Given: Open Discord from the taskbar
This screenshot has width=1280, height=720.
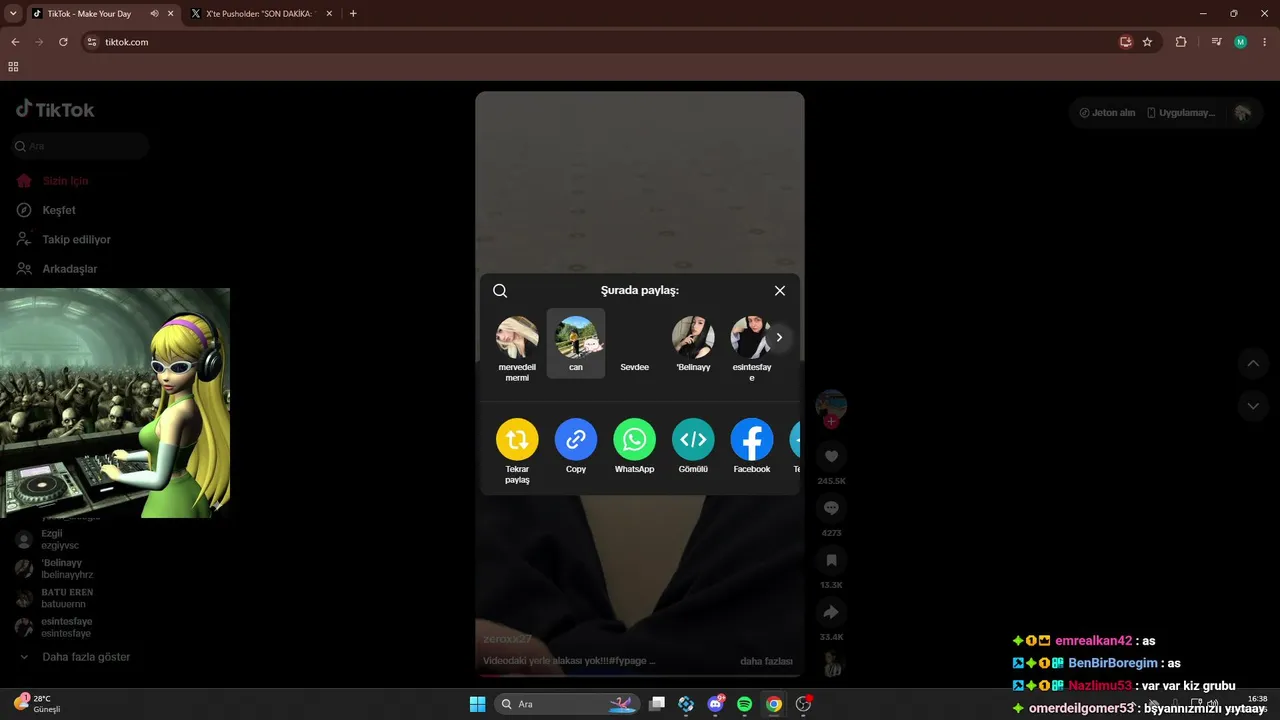Looking at the screenshot, I should [715, 704].
